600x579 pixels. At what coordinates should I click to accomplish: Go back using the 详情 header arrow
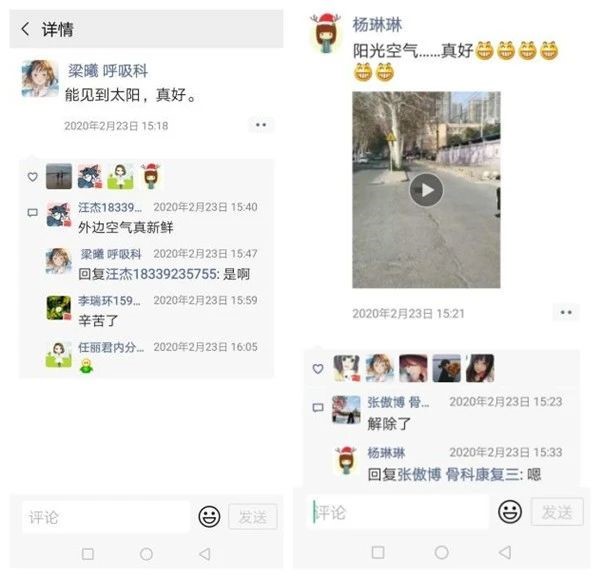pyautogui.click(x=25, y=29)
